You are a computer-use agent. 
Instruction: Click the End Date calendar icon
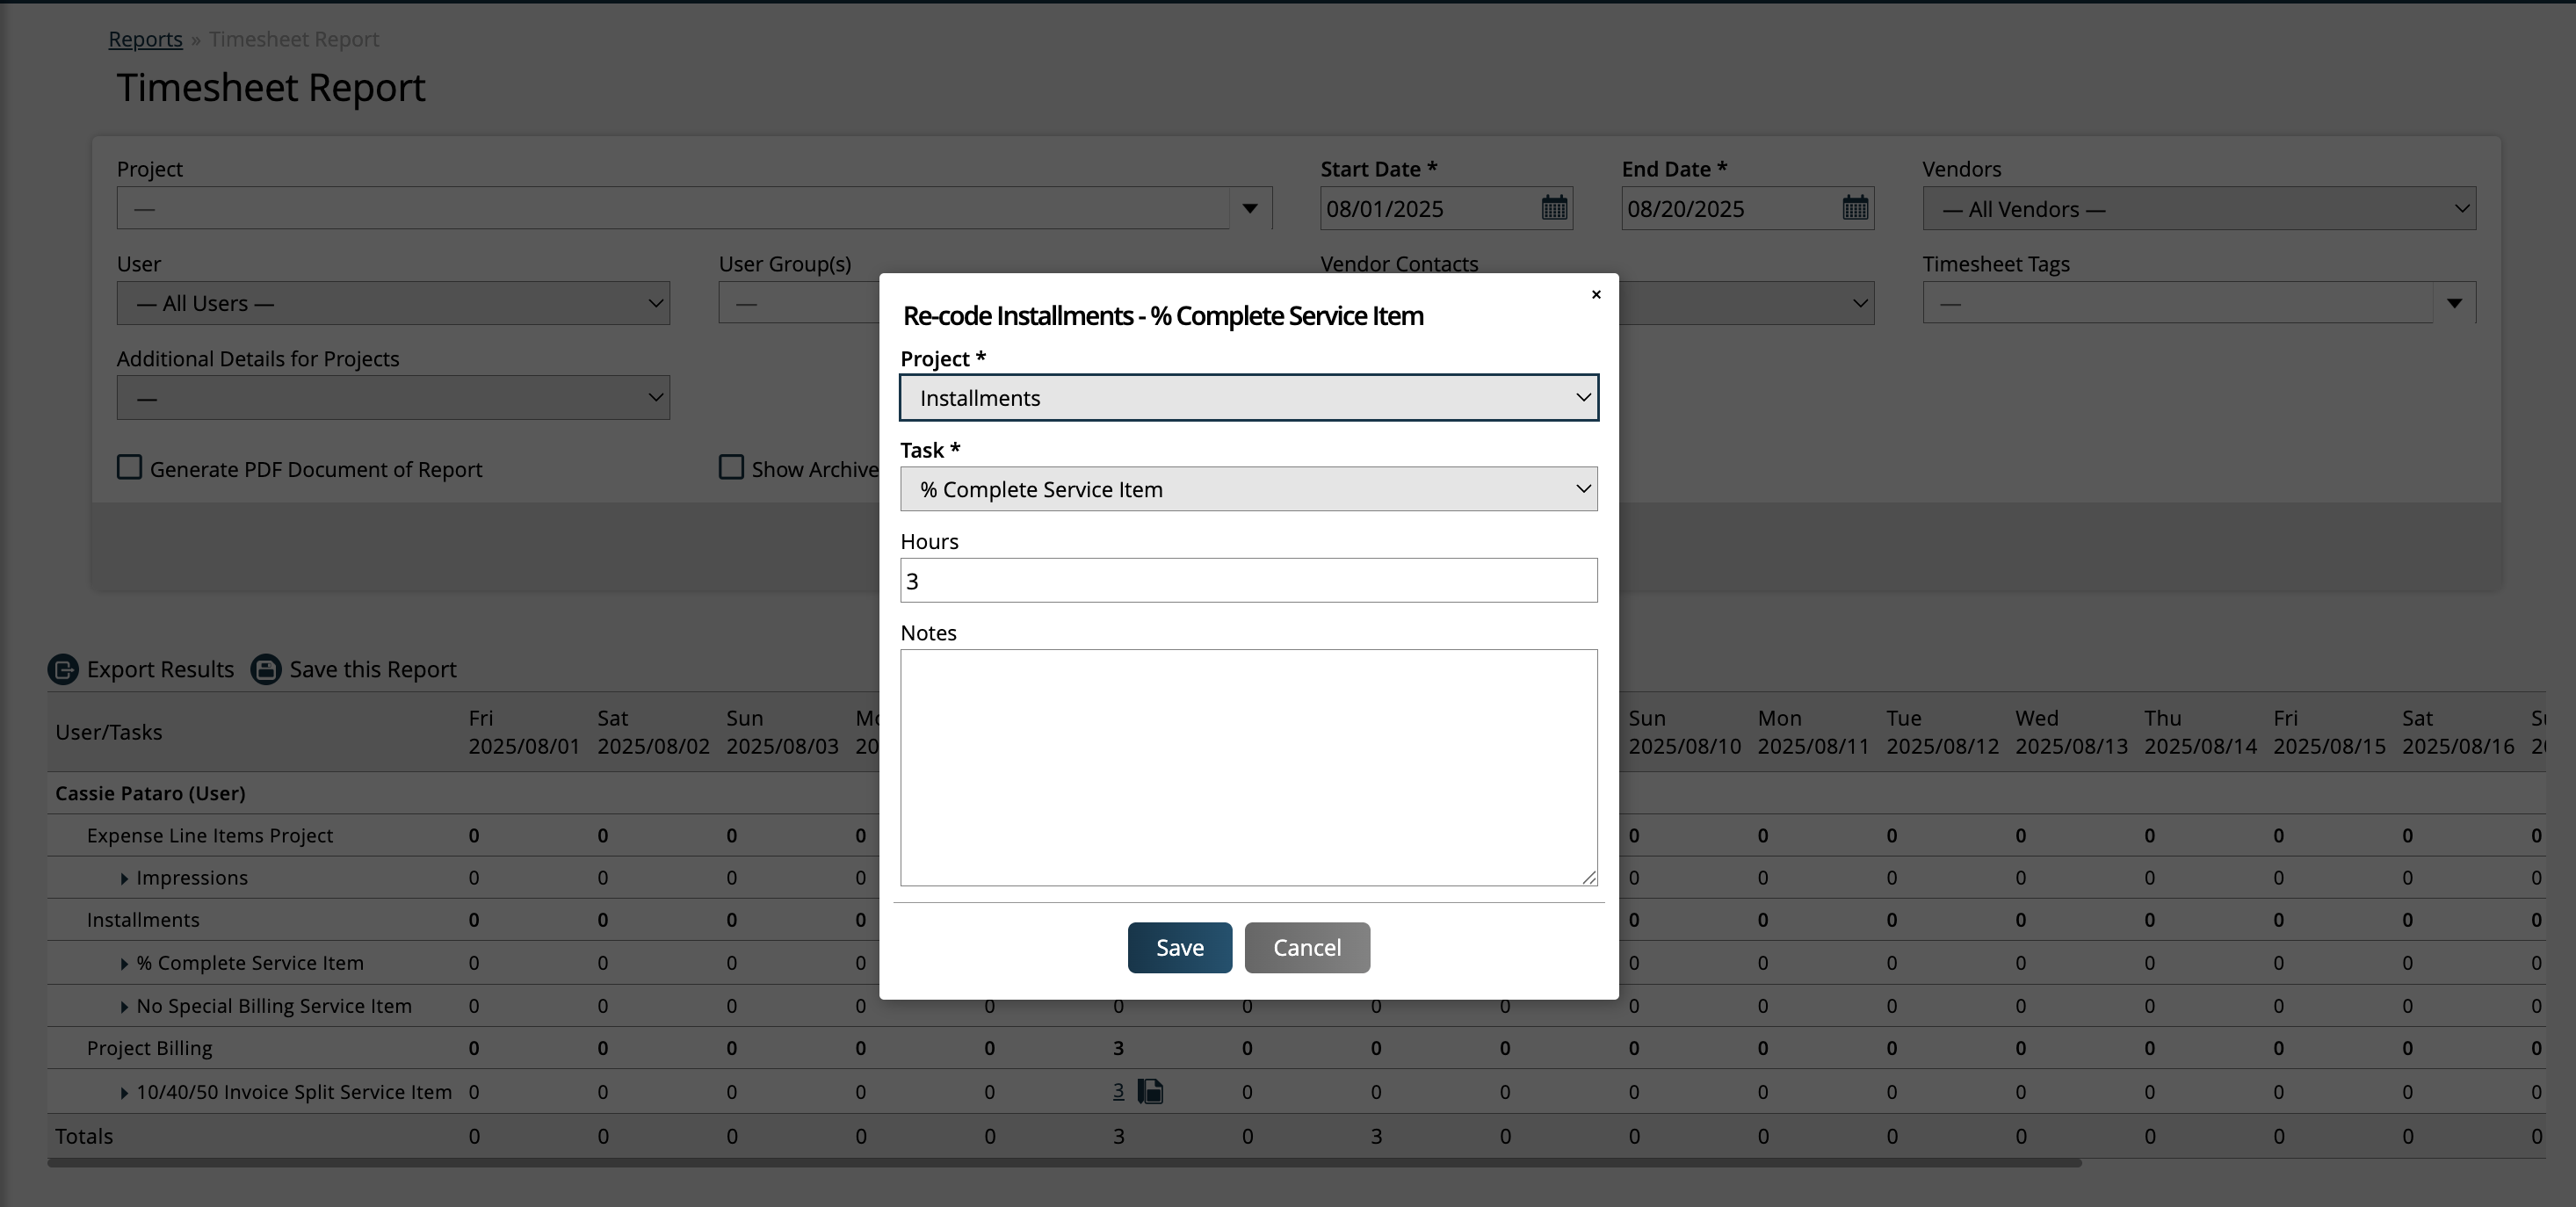click(1855, 208)
